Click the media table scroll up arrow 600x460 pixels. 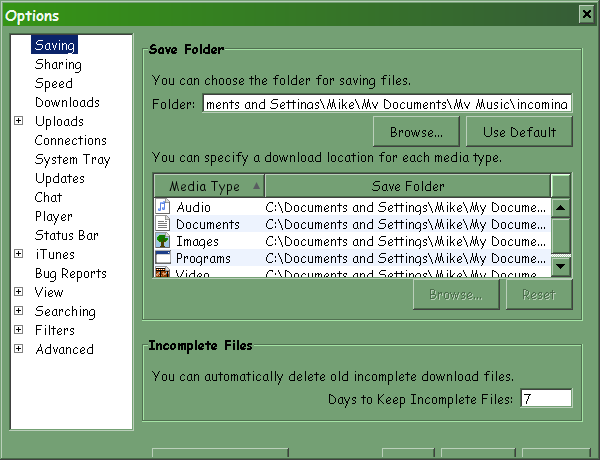pyautogui.click(x=561, y=208)
